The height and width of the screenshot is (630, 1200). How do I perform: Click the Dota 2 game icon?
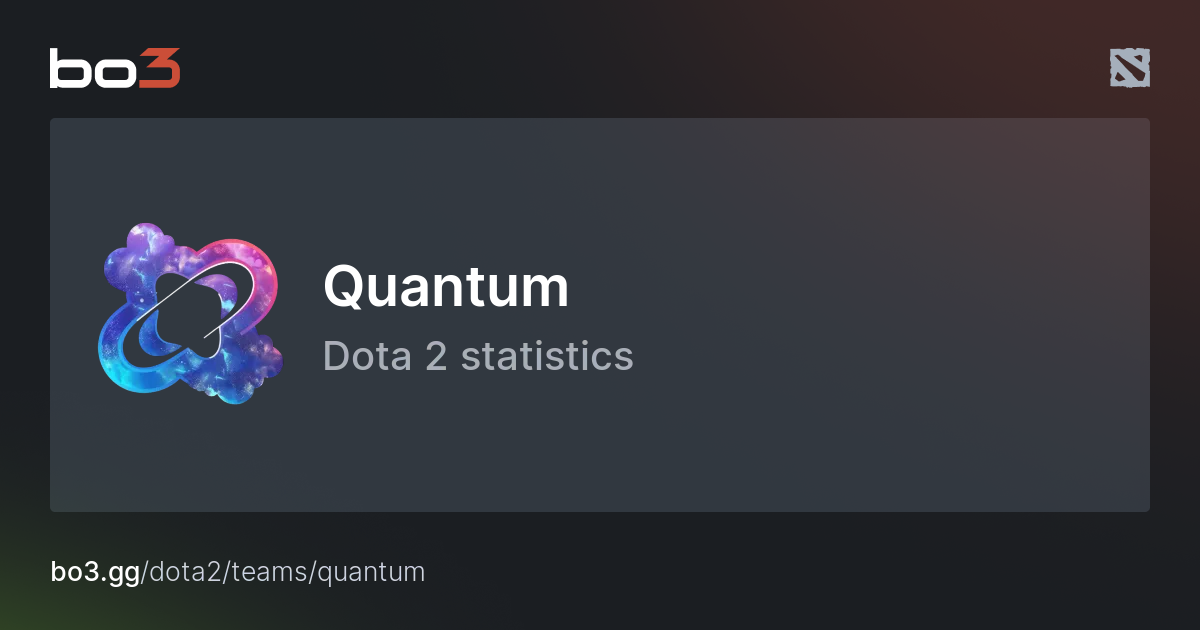1129,68
